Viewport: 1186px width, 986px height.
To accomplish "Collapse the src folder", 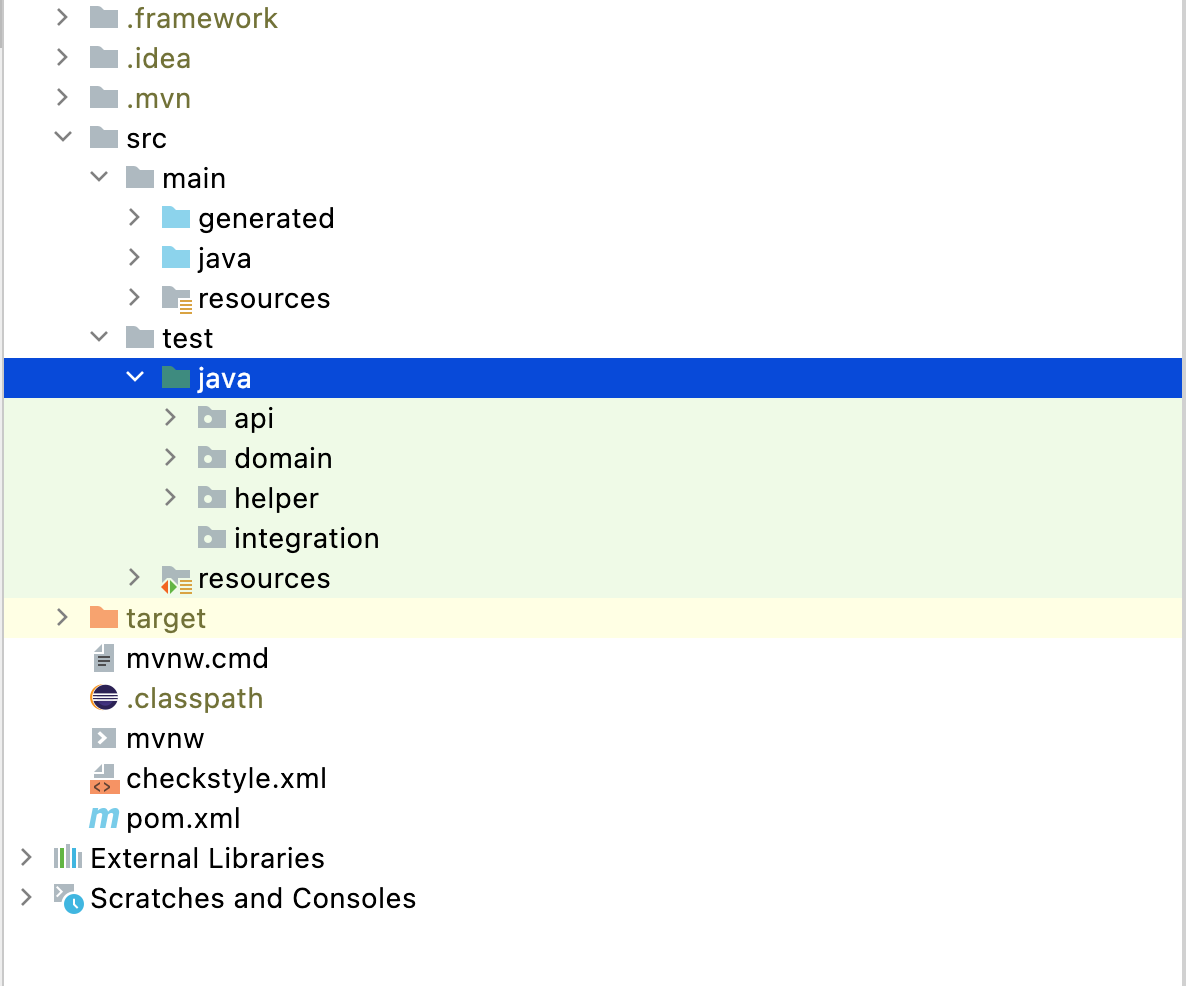I will [62, 137].
